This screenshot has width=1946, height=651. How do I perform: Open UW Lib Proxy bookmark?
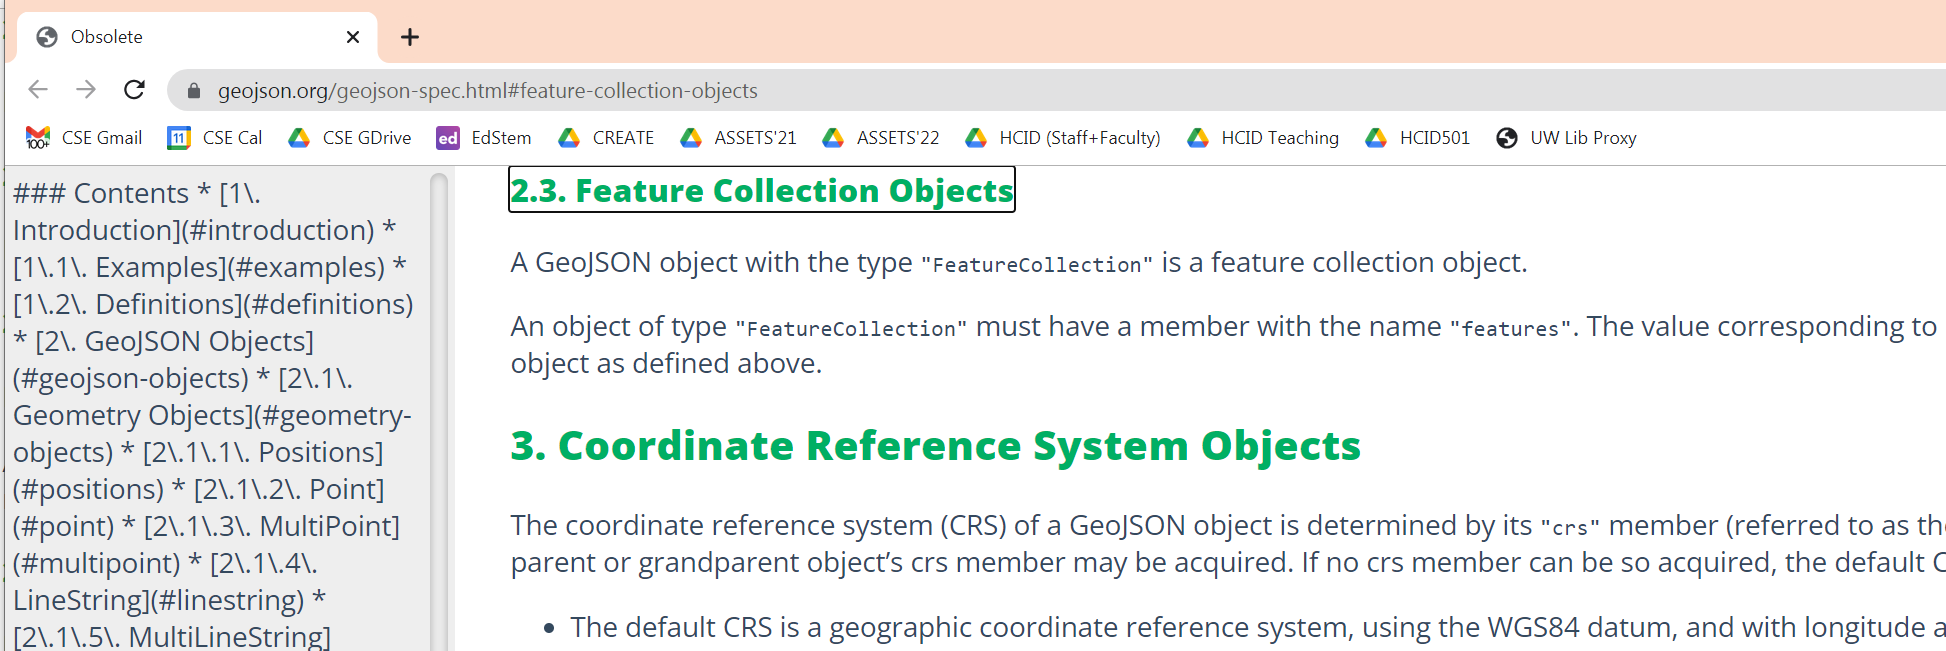pos(1566,138)
